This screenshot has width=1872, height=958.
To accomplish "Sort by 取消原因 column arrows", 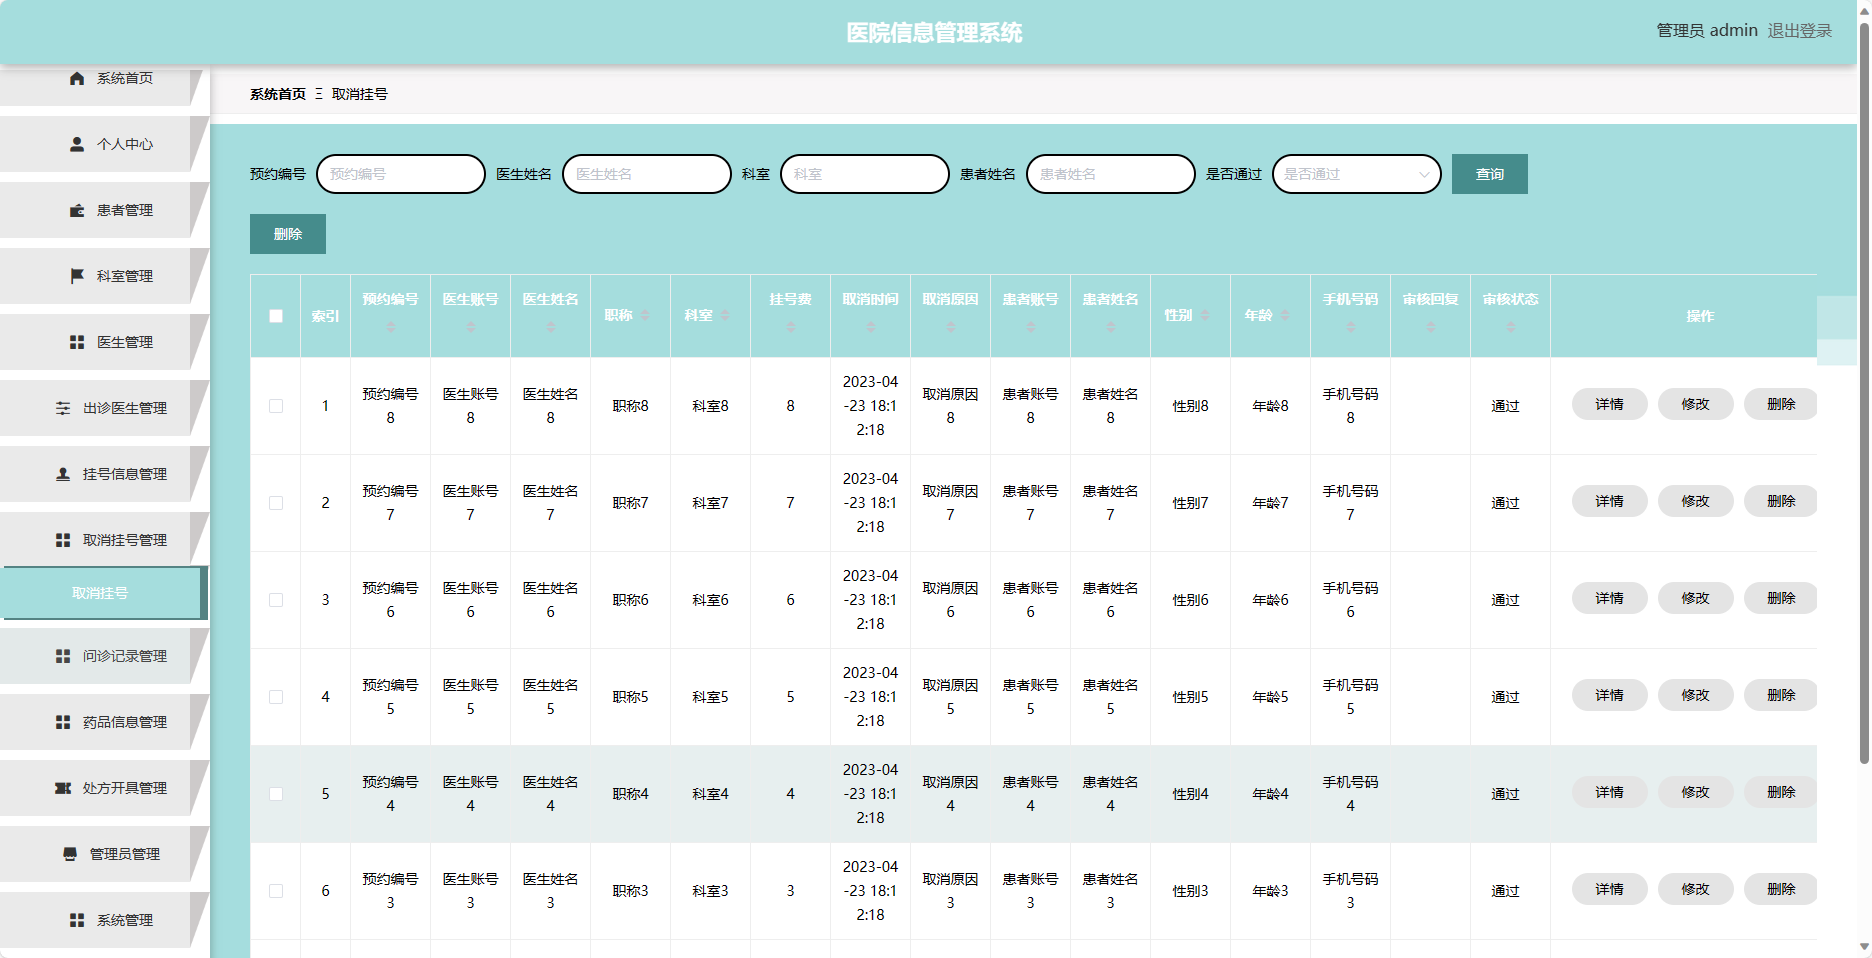I will [951, 328].
